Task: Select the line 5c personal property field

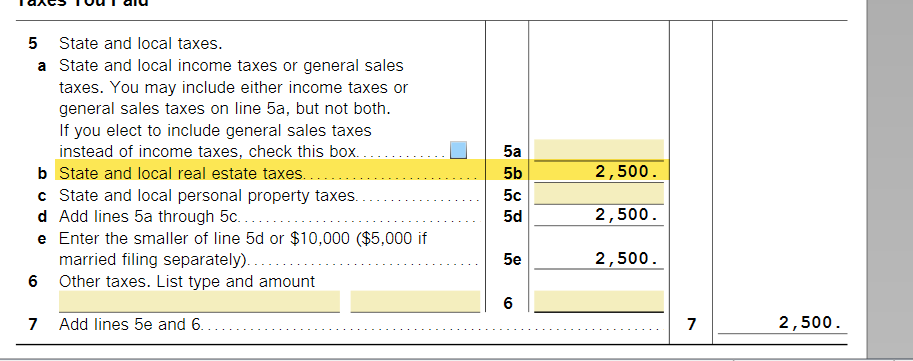Action: 599,194
